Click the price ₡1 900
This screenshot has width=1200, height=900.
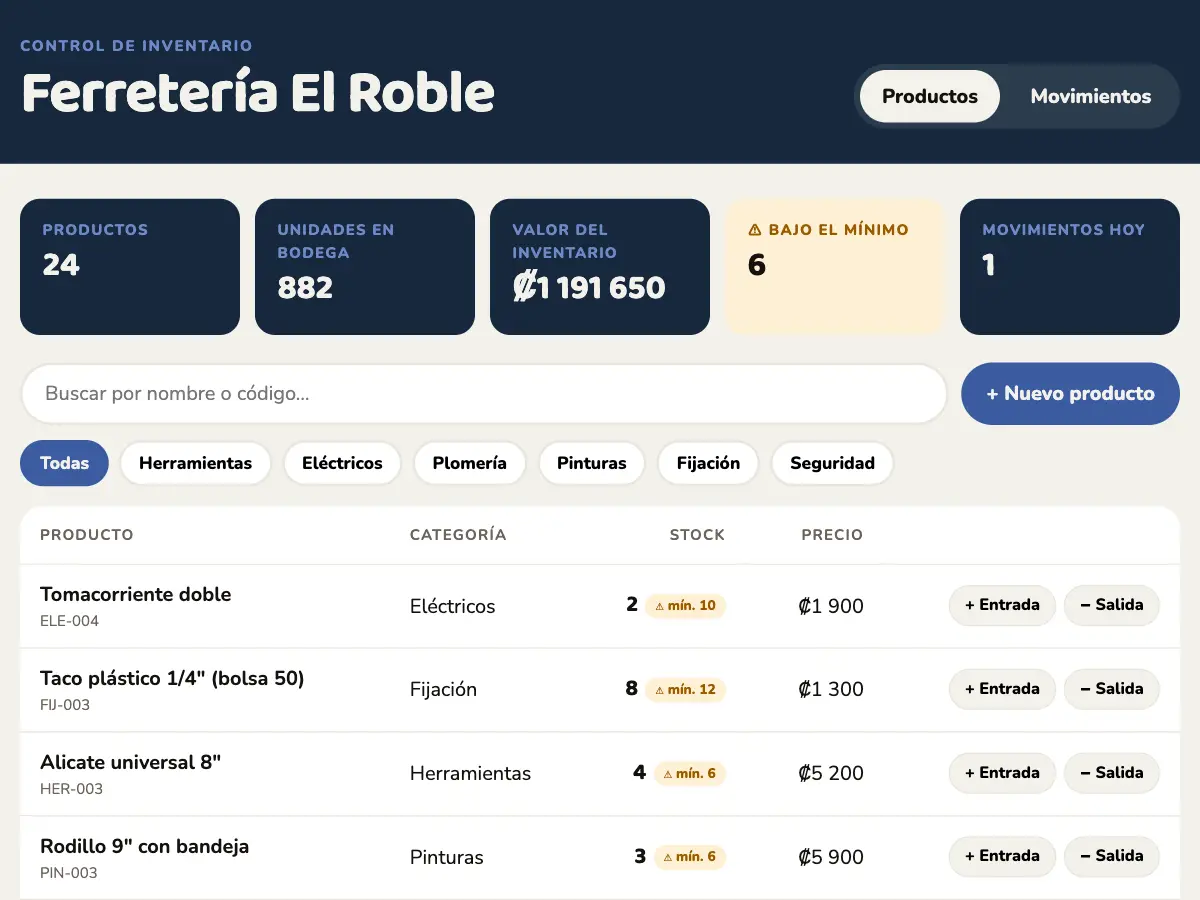(831, 606)
